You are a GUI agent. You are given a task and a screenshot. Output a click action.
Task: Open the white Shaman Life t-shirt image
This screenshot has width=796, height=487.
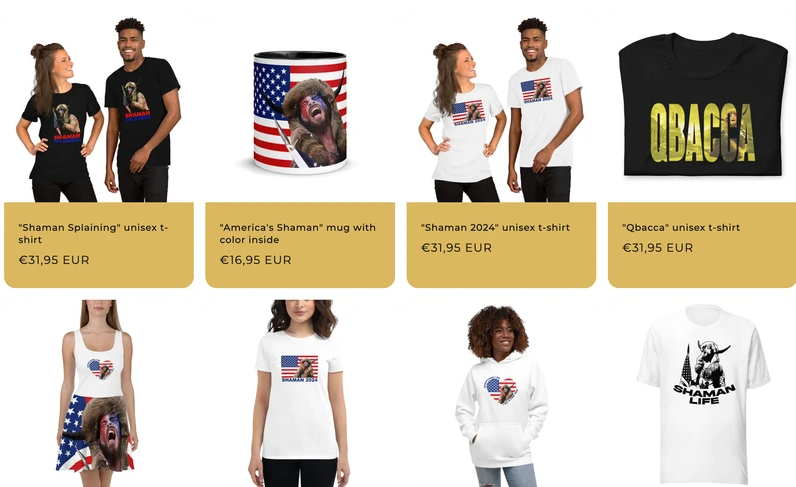coord(702,393)
